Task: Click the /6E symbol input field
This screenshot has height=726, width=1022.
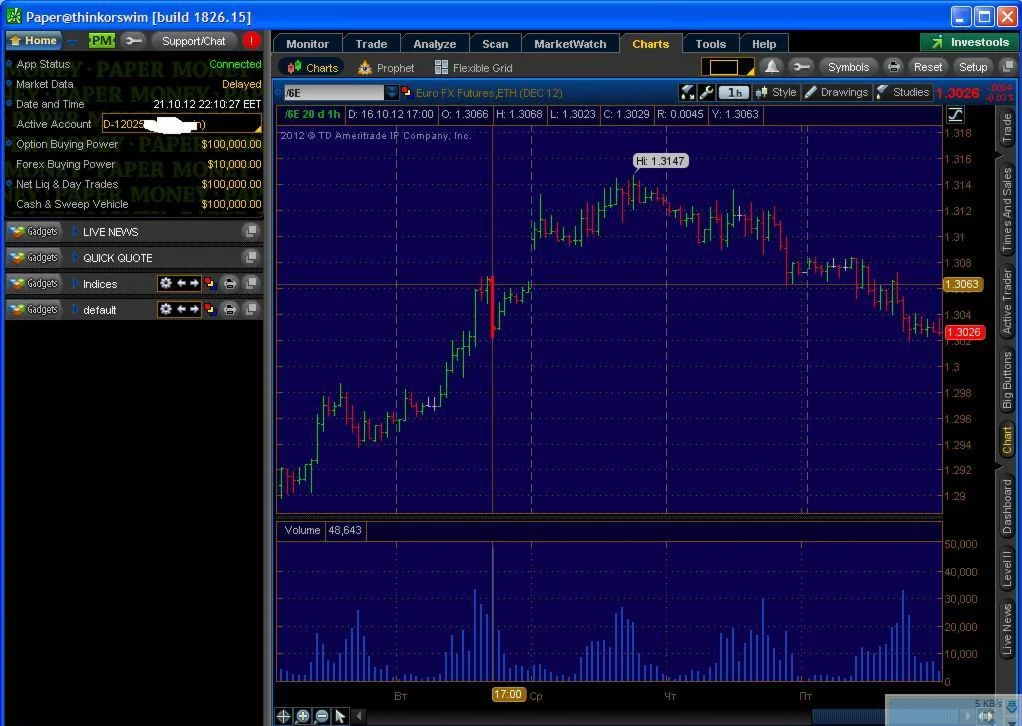Action: [x=334, y=93]
